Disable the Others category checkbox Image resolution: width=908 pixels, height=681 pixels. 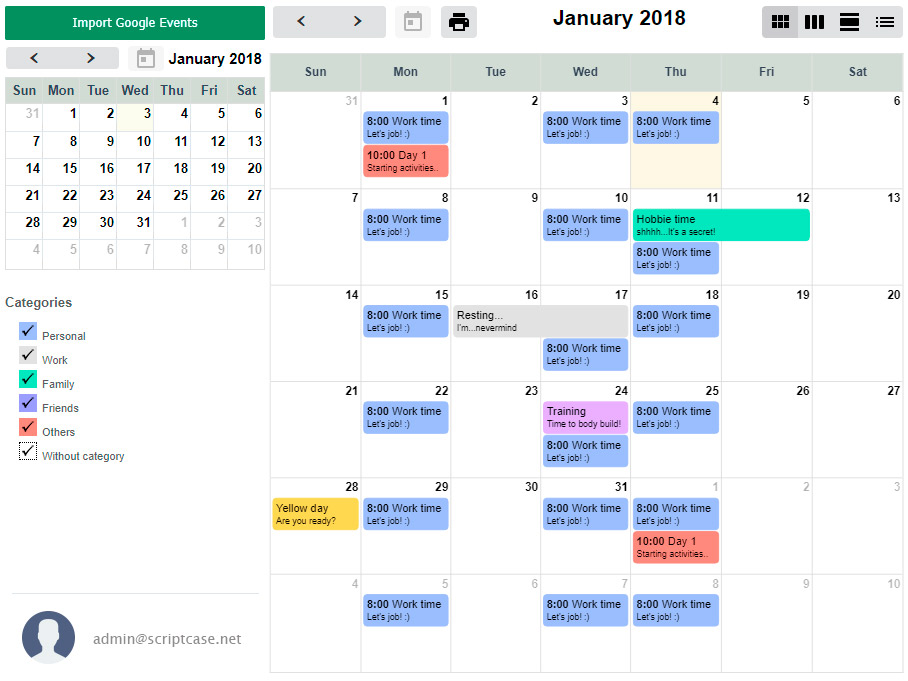pos(28,428)
